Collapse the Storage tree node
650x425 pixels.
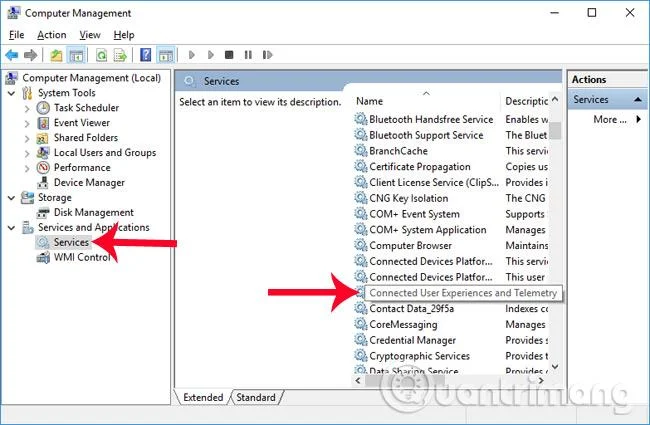point(12,198)
